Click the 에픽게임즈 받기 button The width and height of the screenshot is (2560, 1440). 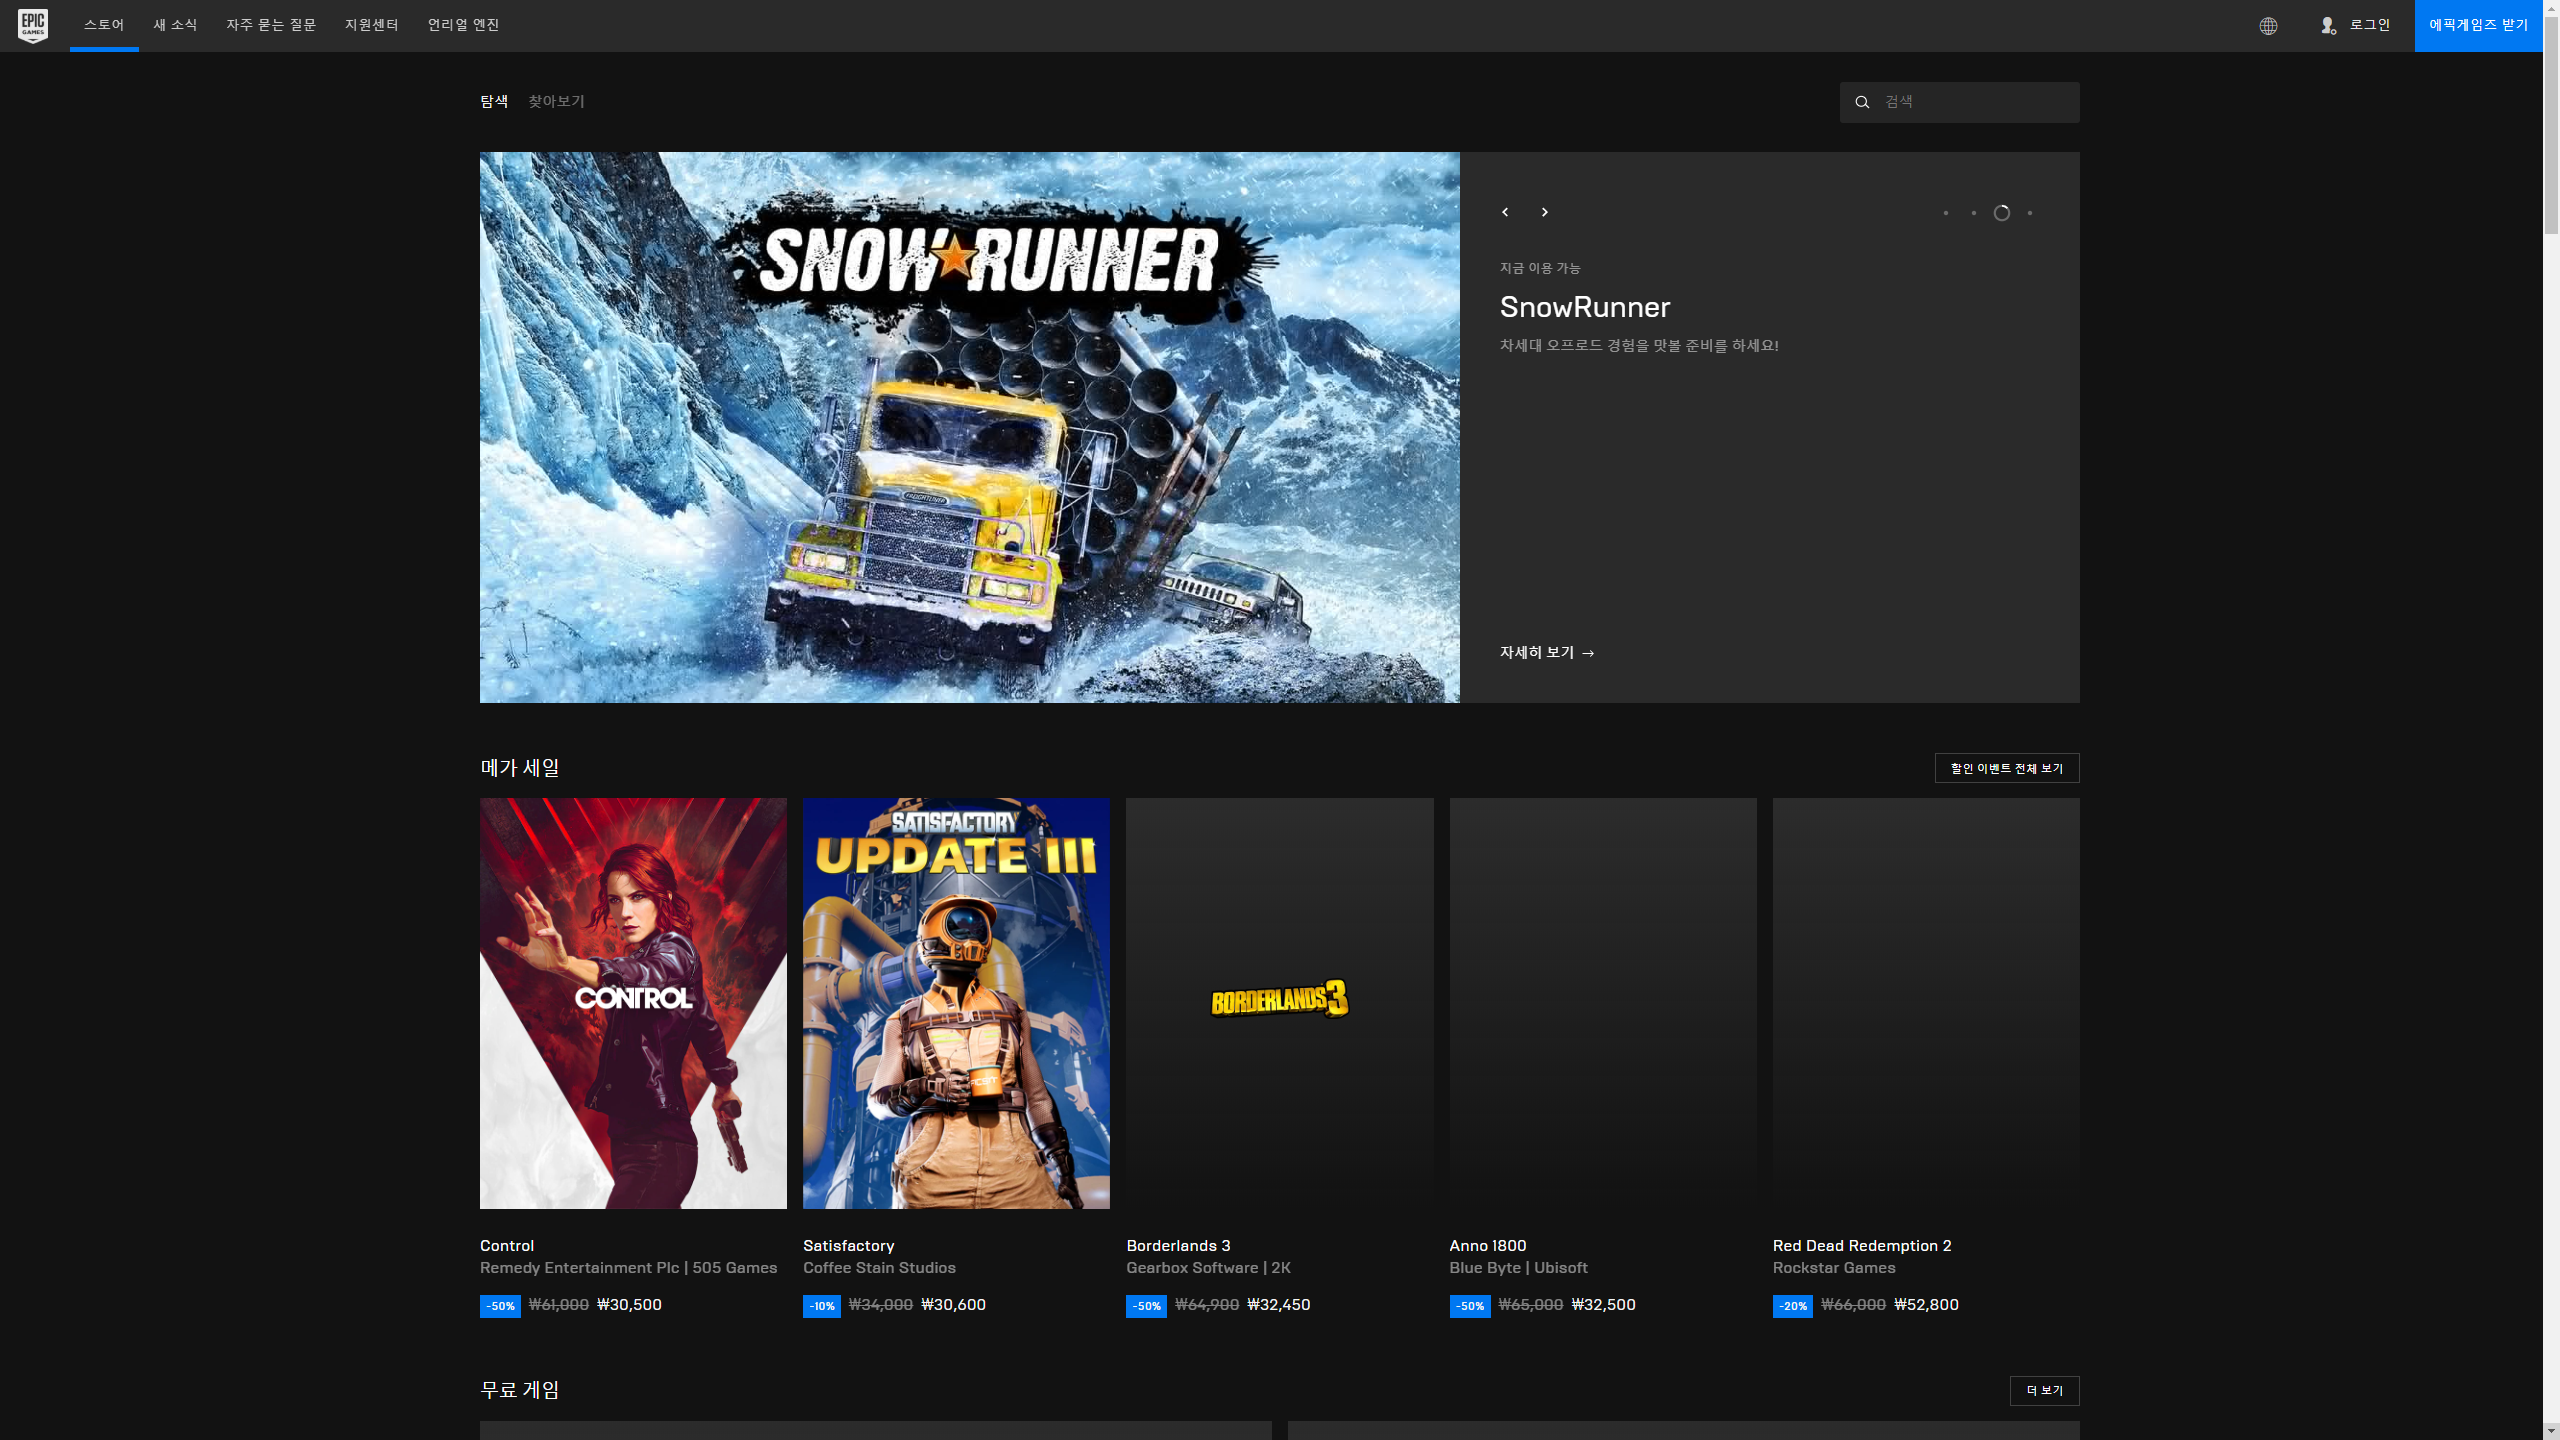[2478, 26]
